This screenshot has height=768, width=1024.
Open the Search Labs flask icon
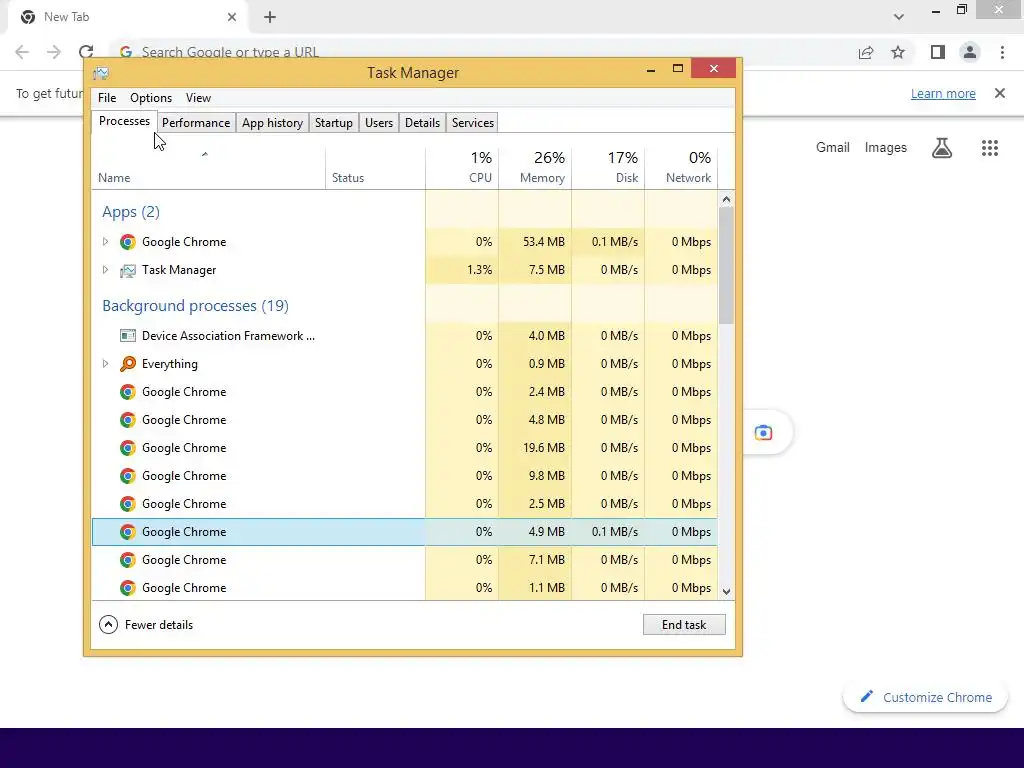coord(942,148)
